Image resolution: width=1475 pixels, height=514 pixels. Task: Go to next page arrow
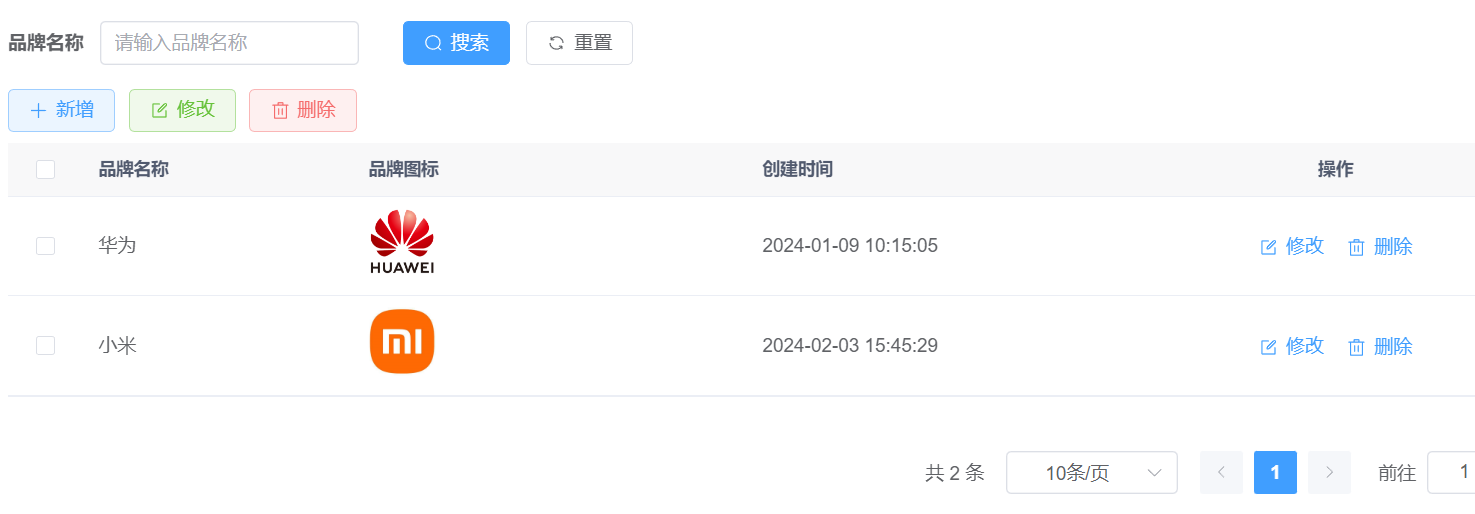tap(1329, 472)
